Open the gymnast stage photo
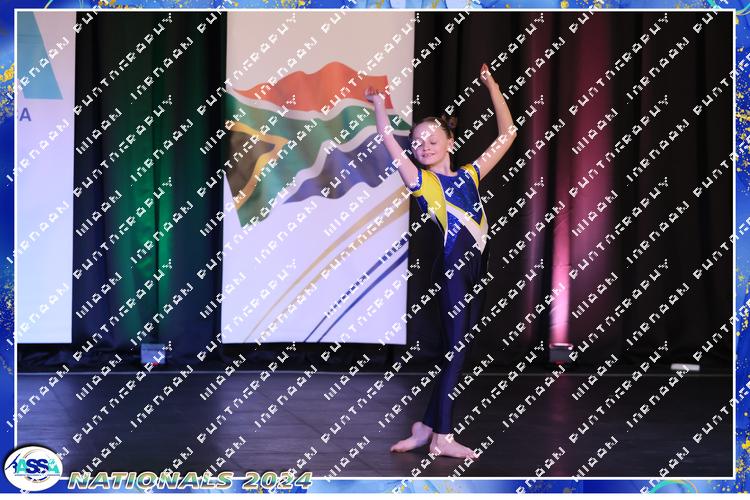 click(375, 244)
